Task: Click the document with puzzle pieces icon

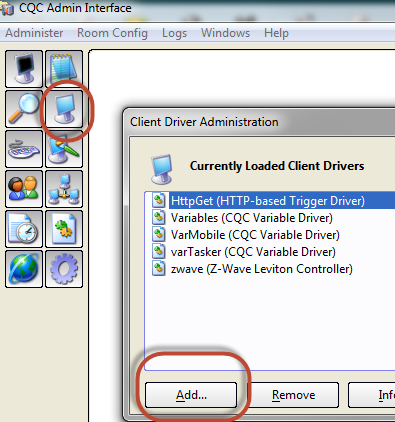Action: (x=64, y=229)
